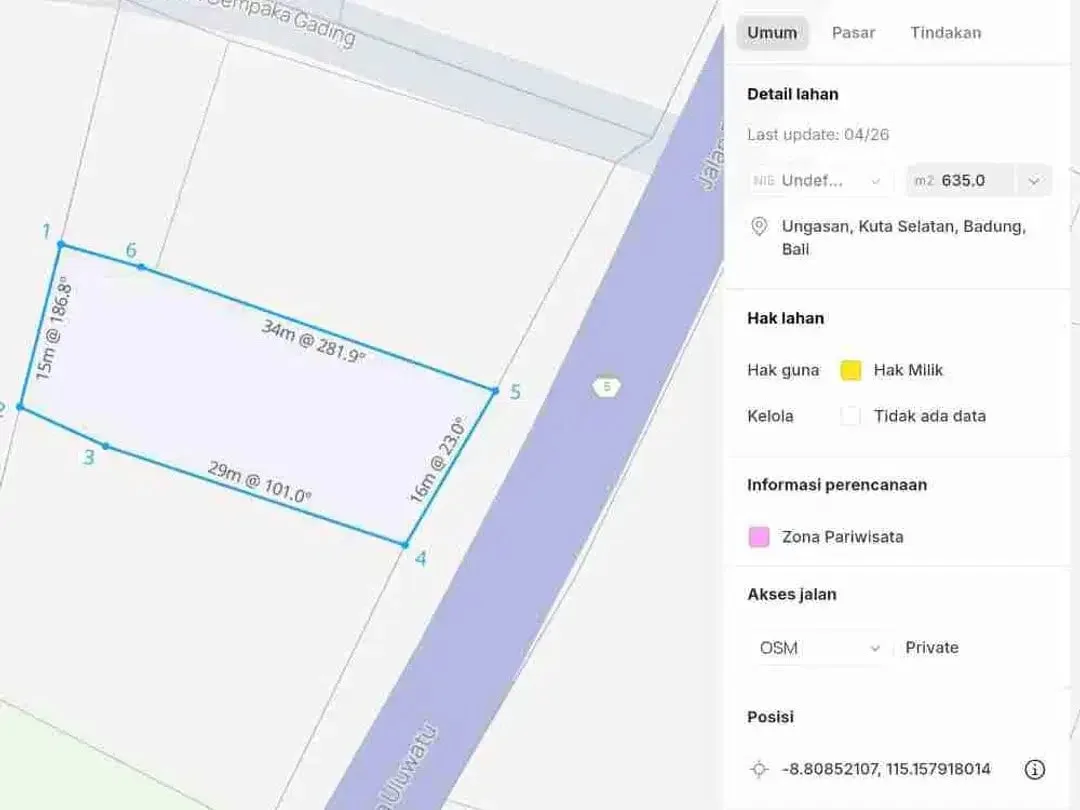Click the Posisi heading
Screen dimensions: 1080x810
tap(771, 717)
